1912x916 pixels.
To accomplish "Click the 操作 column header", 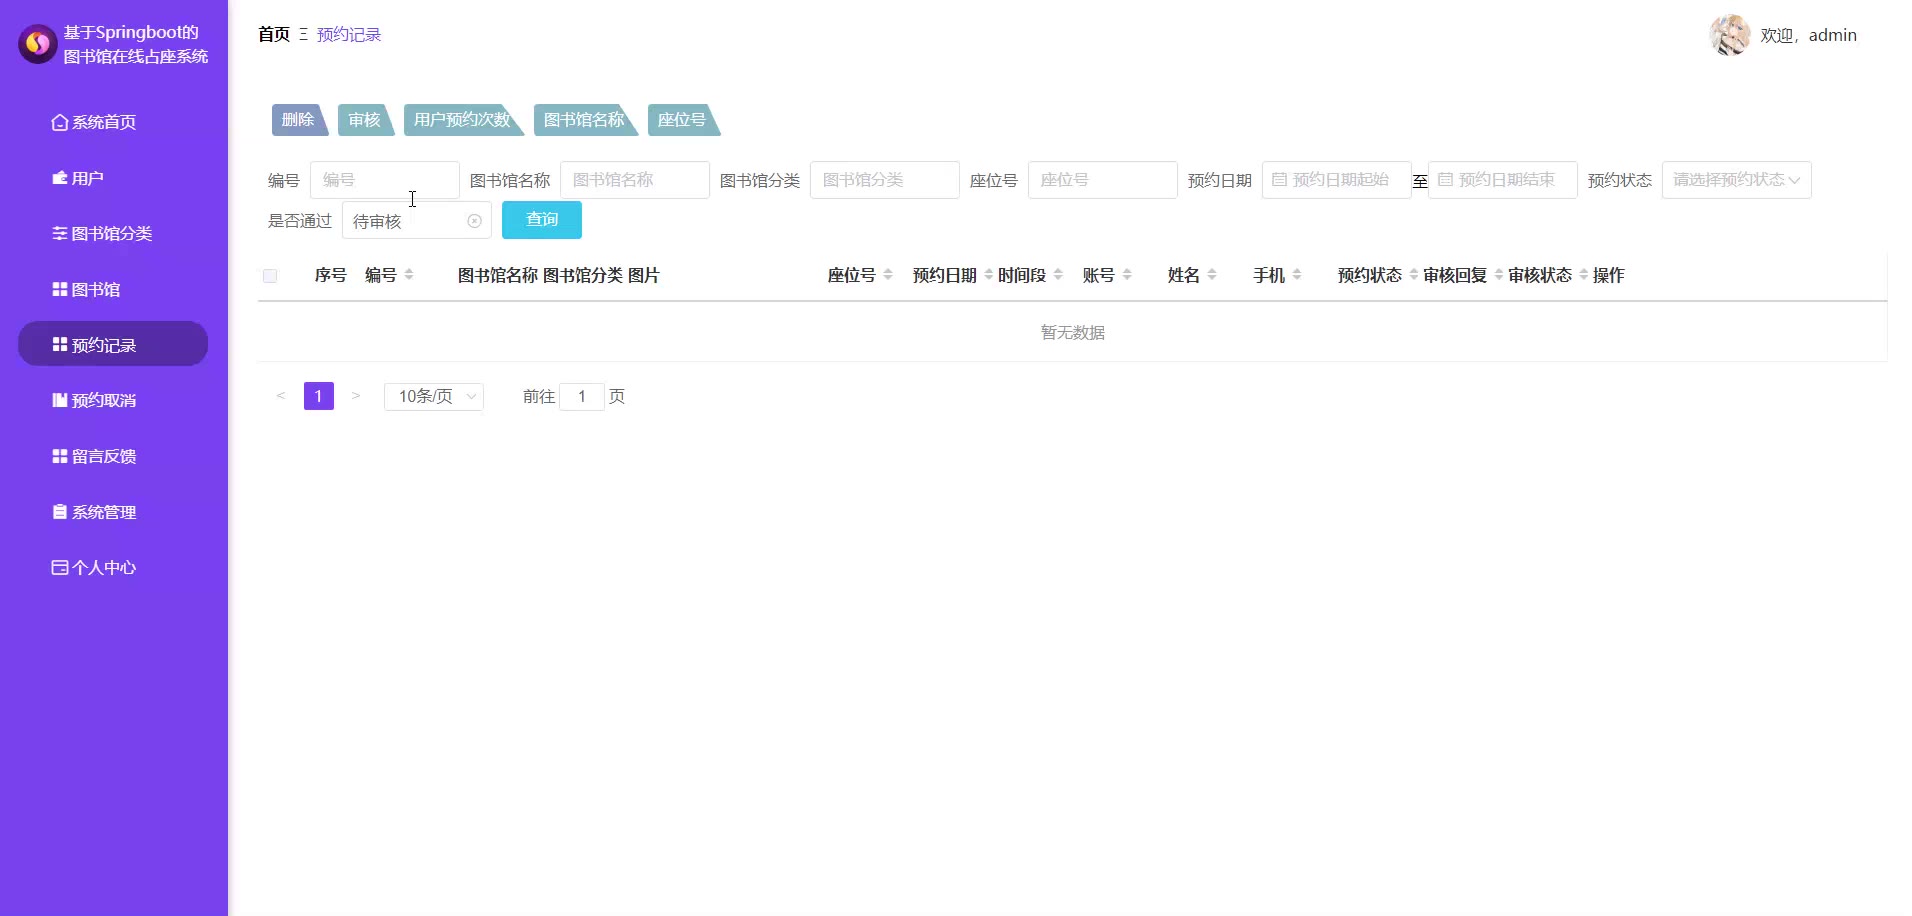I will (x=1609, y=275).
